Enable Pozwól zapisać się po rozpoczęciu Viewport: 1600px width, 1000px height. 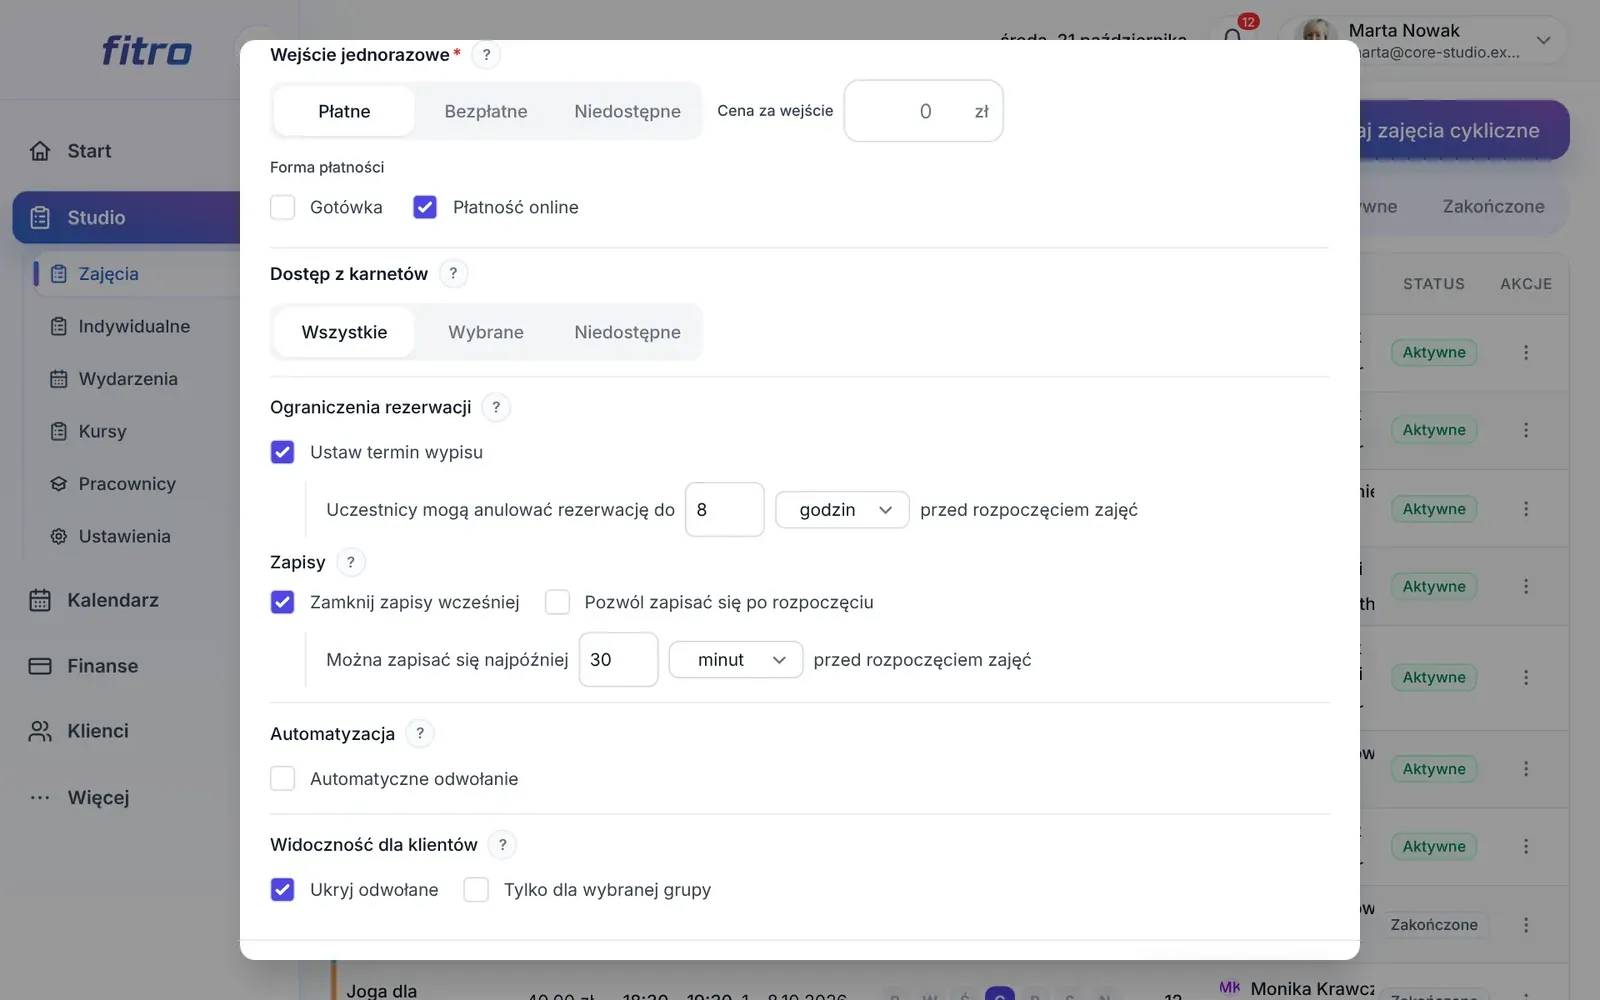click(x=558, y=602)
